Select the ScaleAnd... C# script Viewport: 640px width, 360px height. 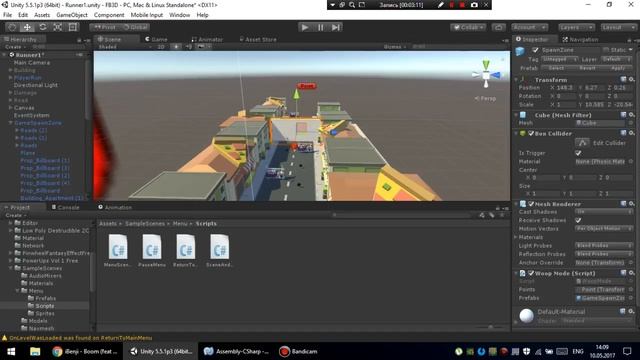[220, 251]
